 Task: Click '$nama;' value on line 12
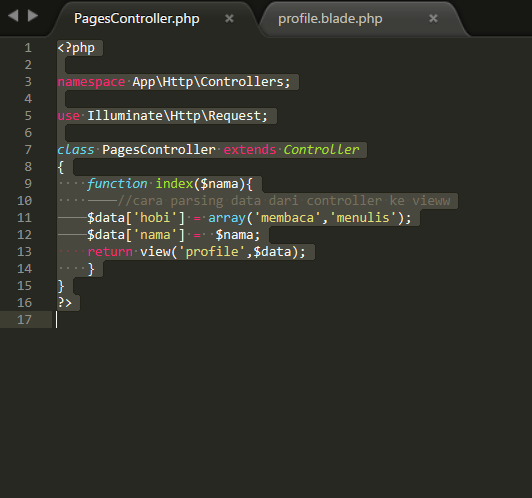click(x=238, y=235)
